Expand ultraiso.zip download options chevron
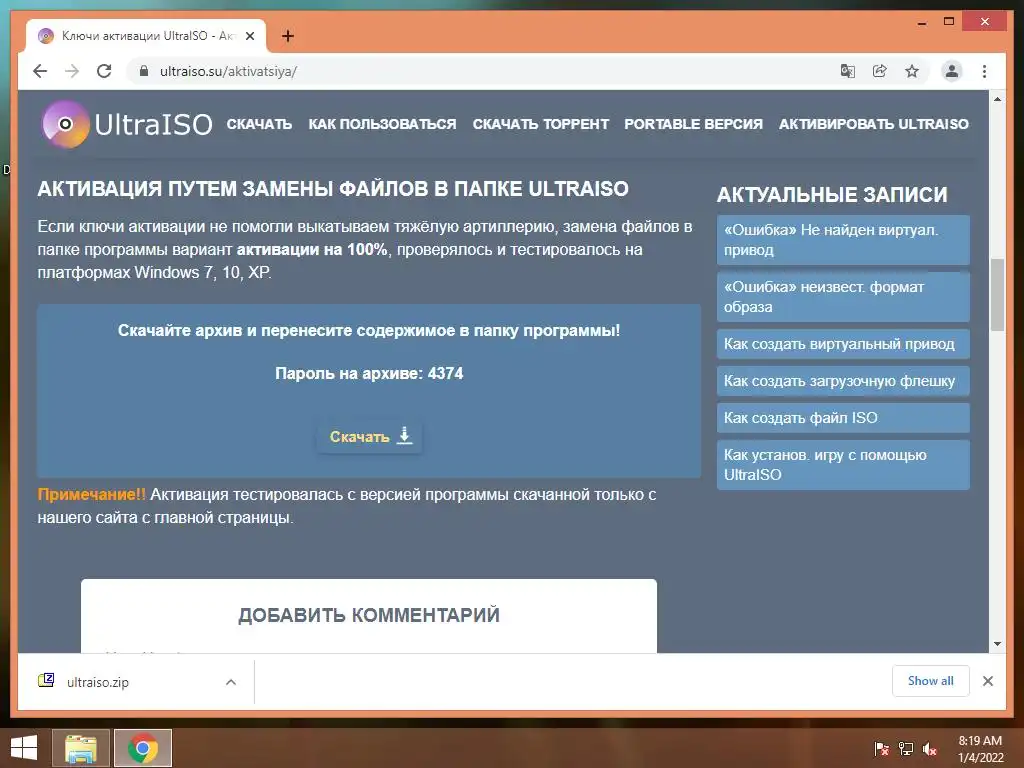 pyautogui.click(x=231, y=682)
